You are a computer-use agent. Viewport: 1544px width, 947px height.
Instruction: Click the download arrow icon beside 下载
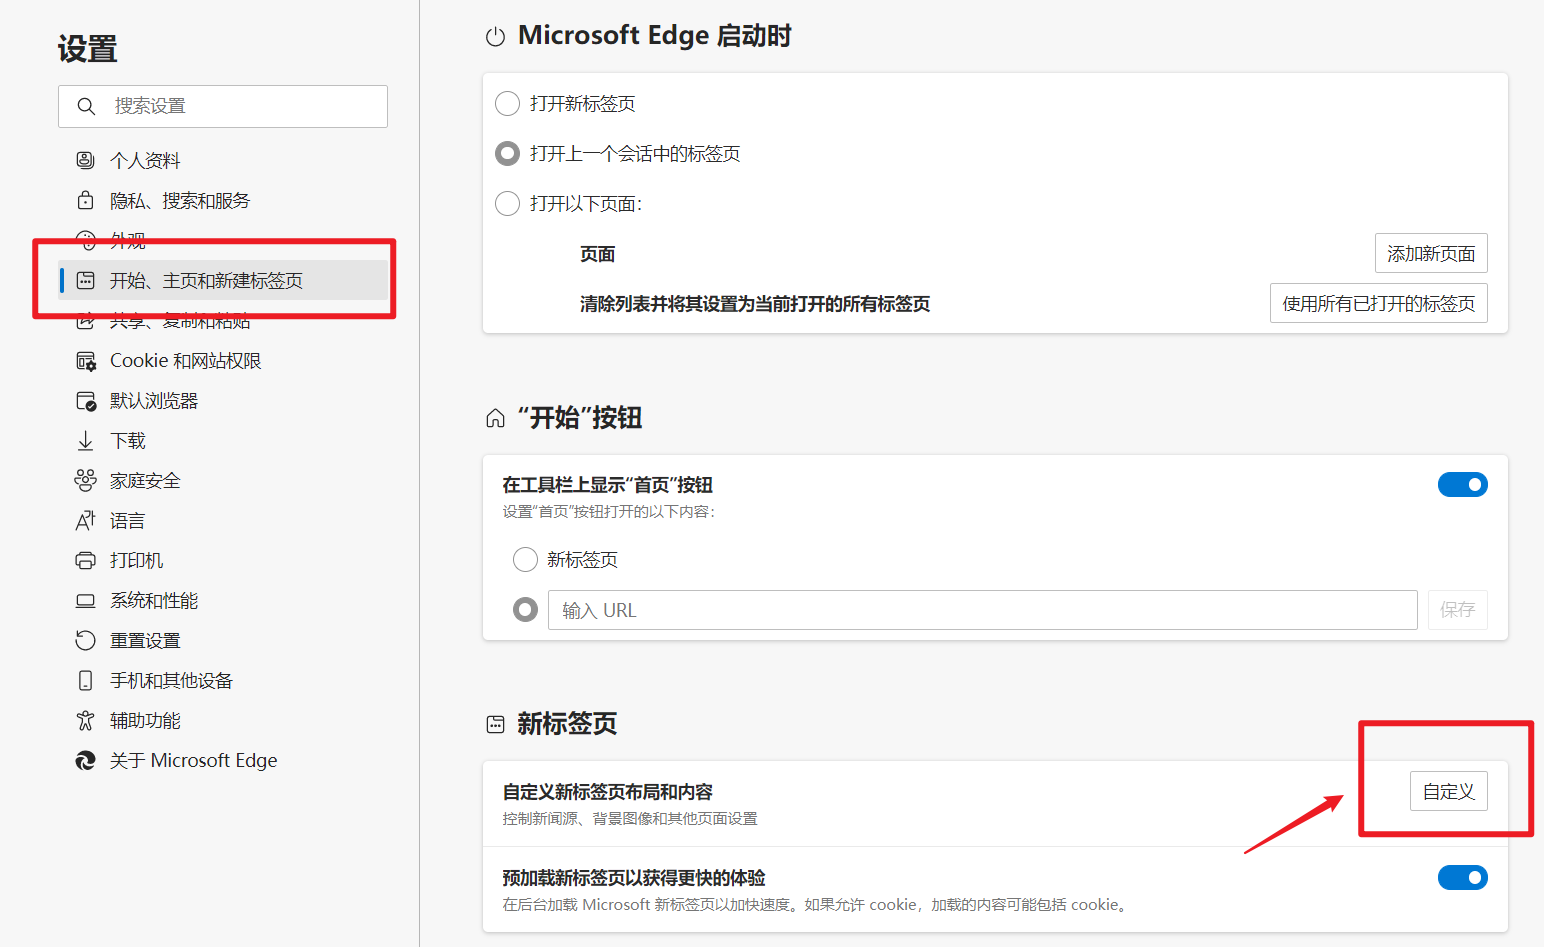86,441
